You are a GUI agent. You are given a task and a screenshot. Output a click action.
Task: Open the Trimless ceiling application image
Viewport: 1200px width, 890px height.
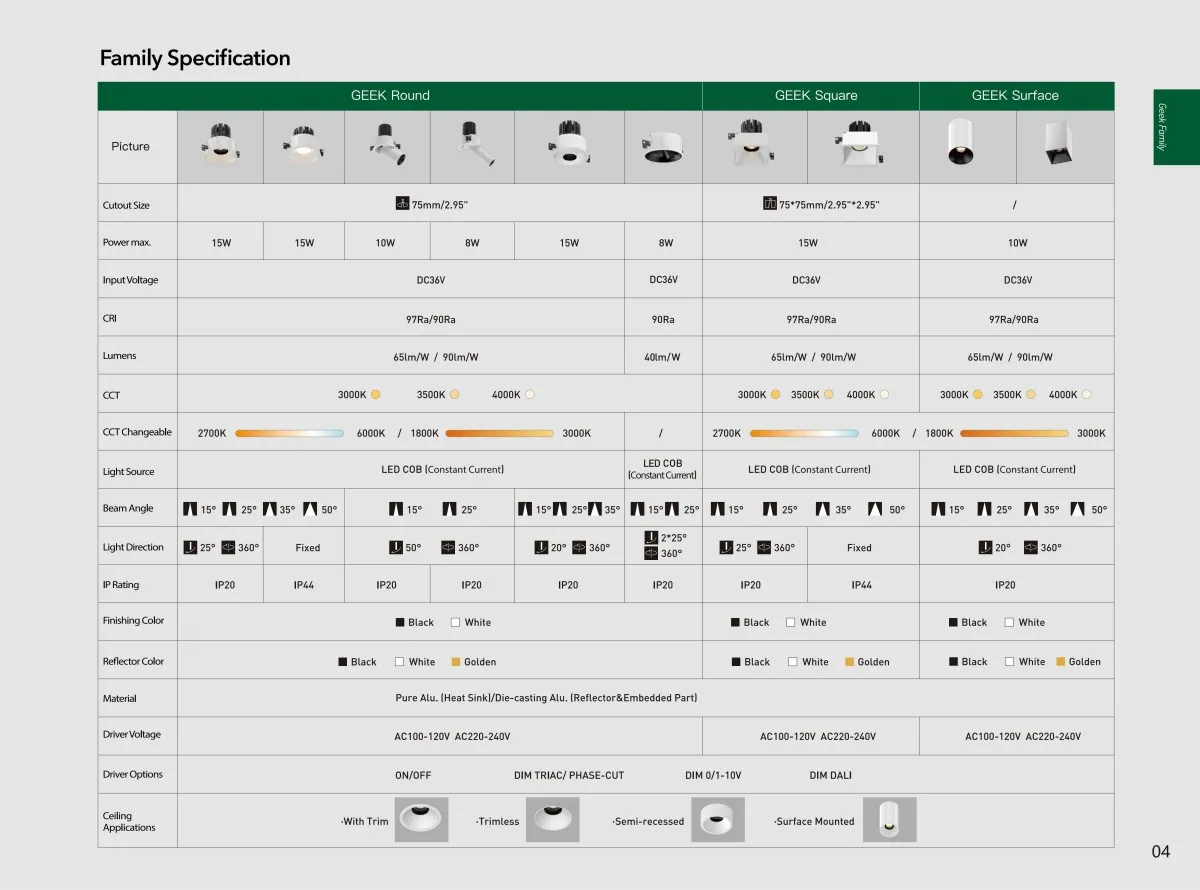(x=551, y=820)
